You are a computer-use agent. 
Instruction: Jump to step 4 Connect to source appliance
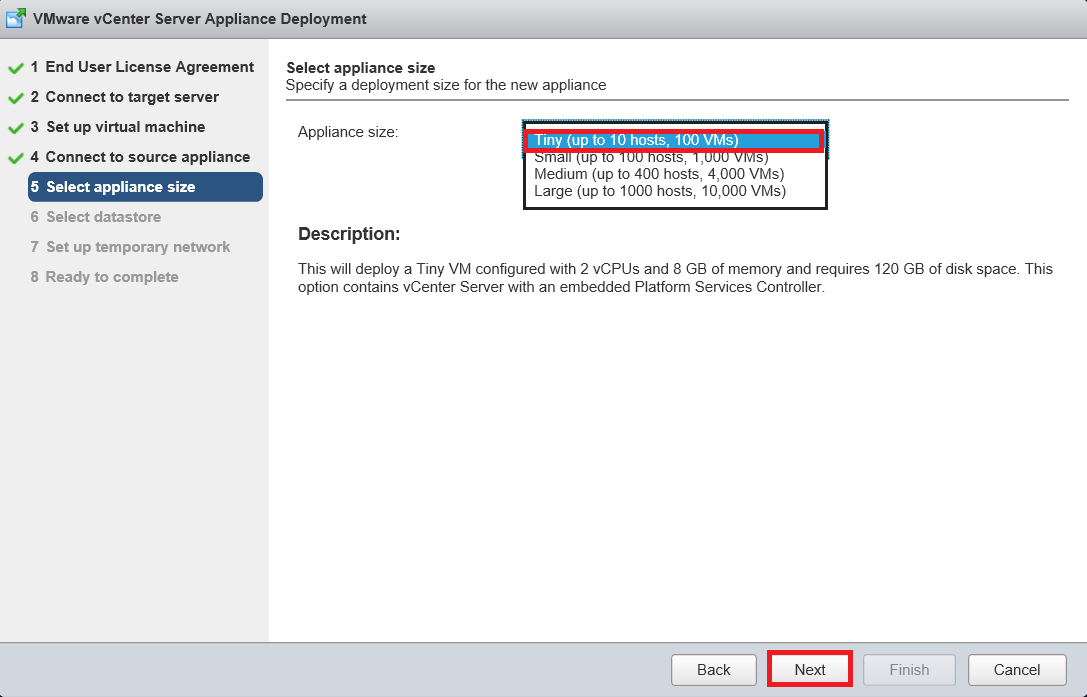[x=140, y=157]
